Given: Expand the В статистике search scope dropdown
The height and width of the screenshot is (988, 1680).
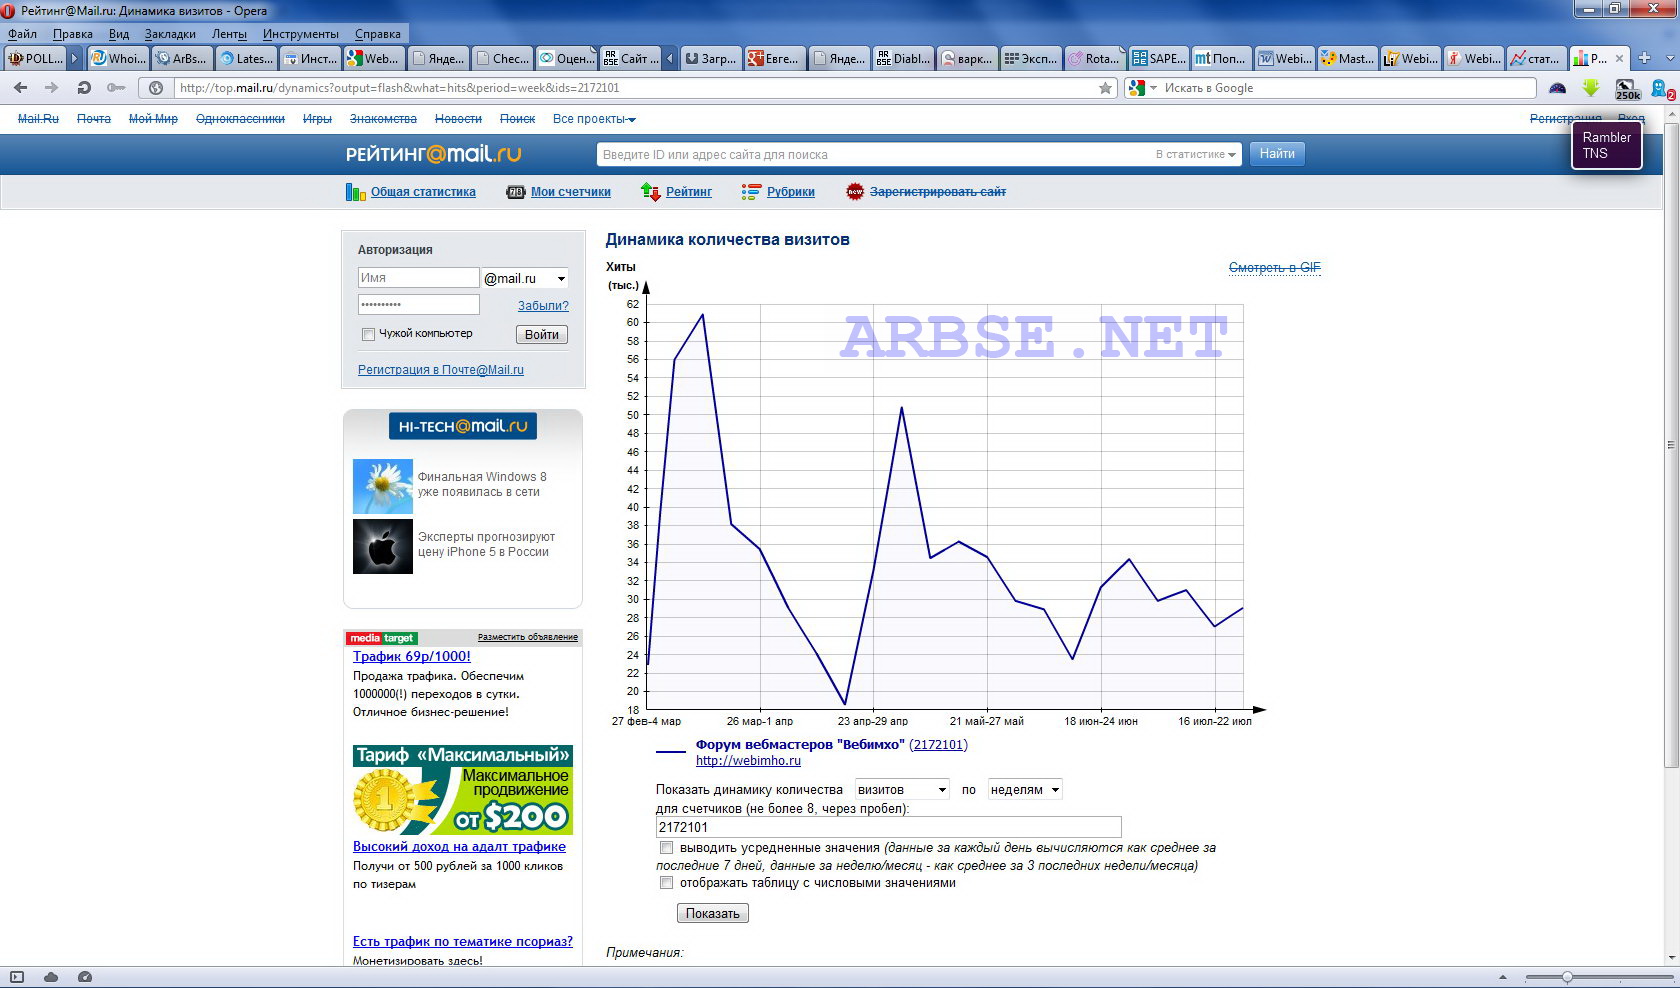Looking at the screenshot, I should coord(1196,154).
